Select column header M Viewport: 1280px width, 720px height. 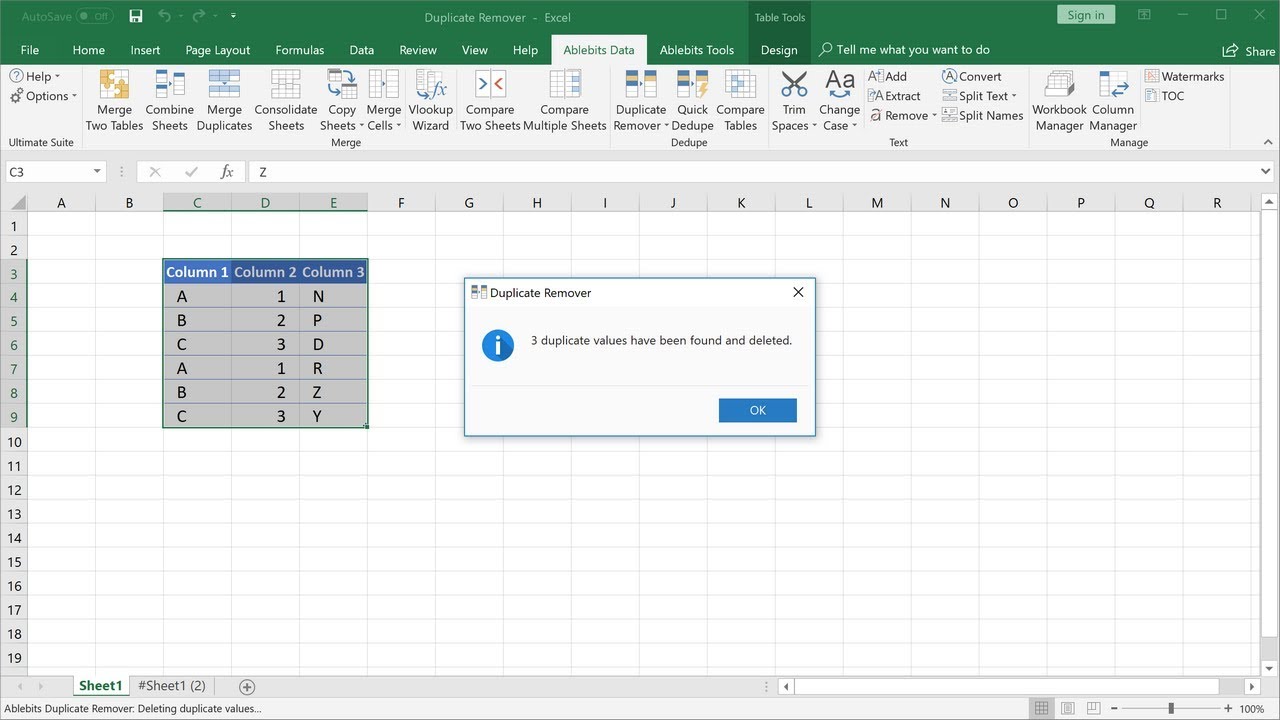[877, 203]
